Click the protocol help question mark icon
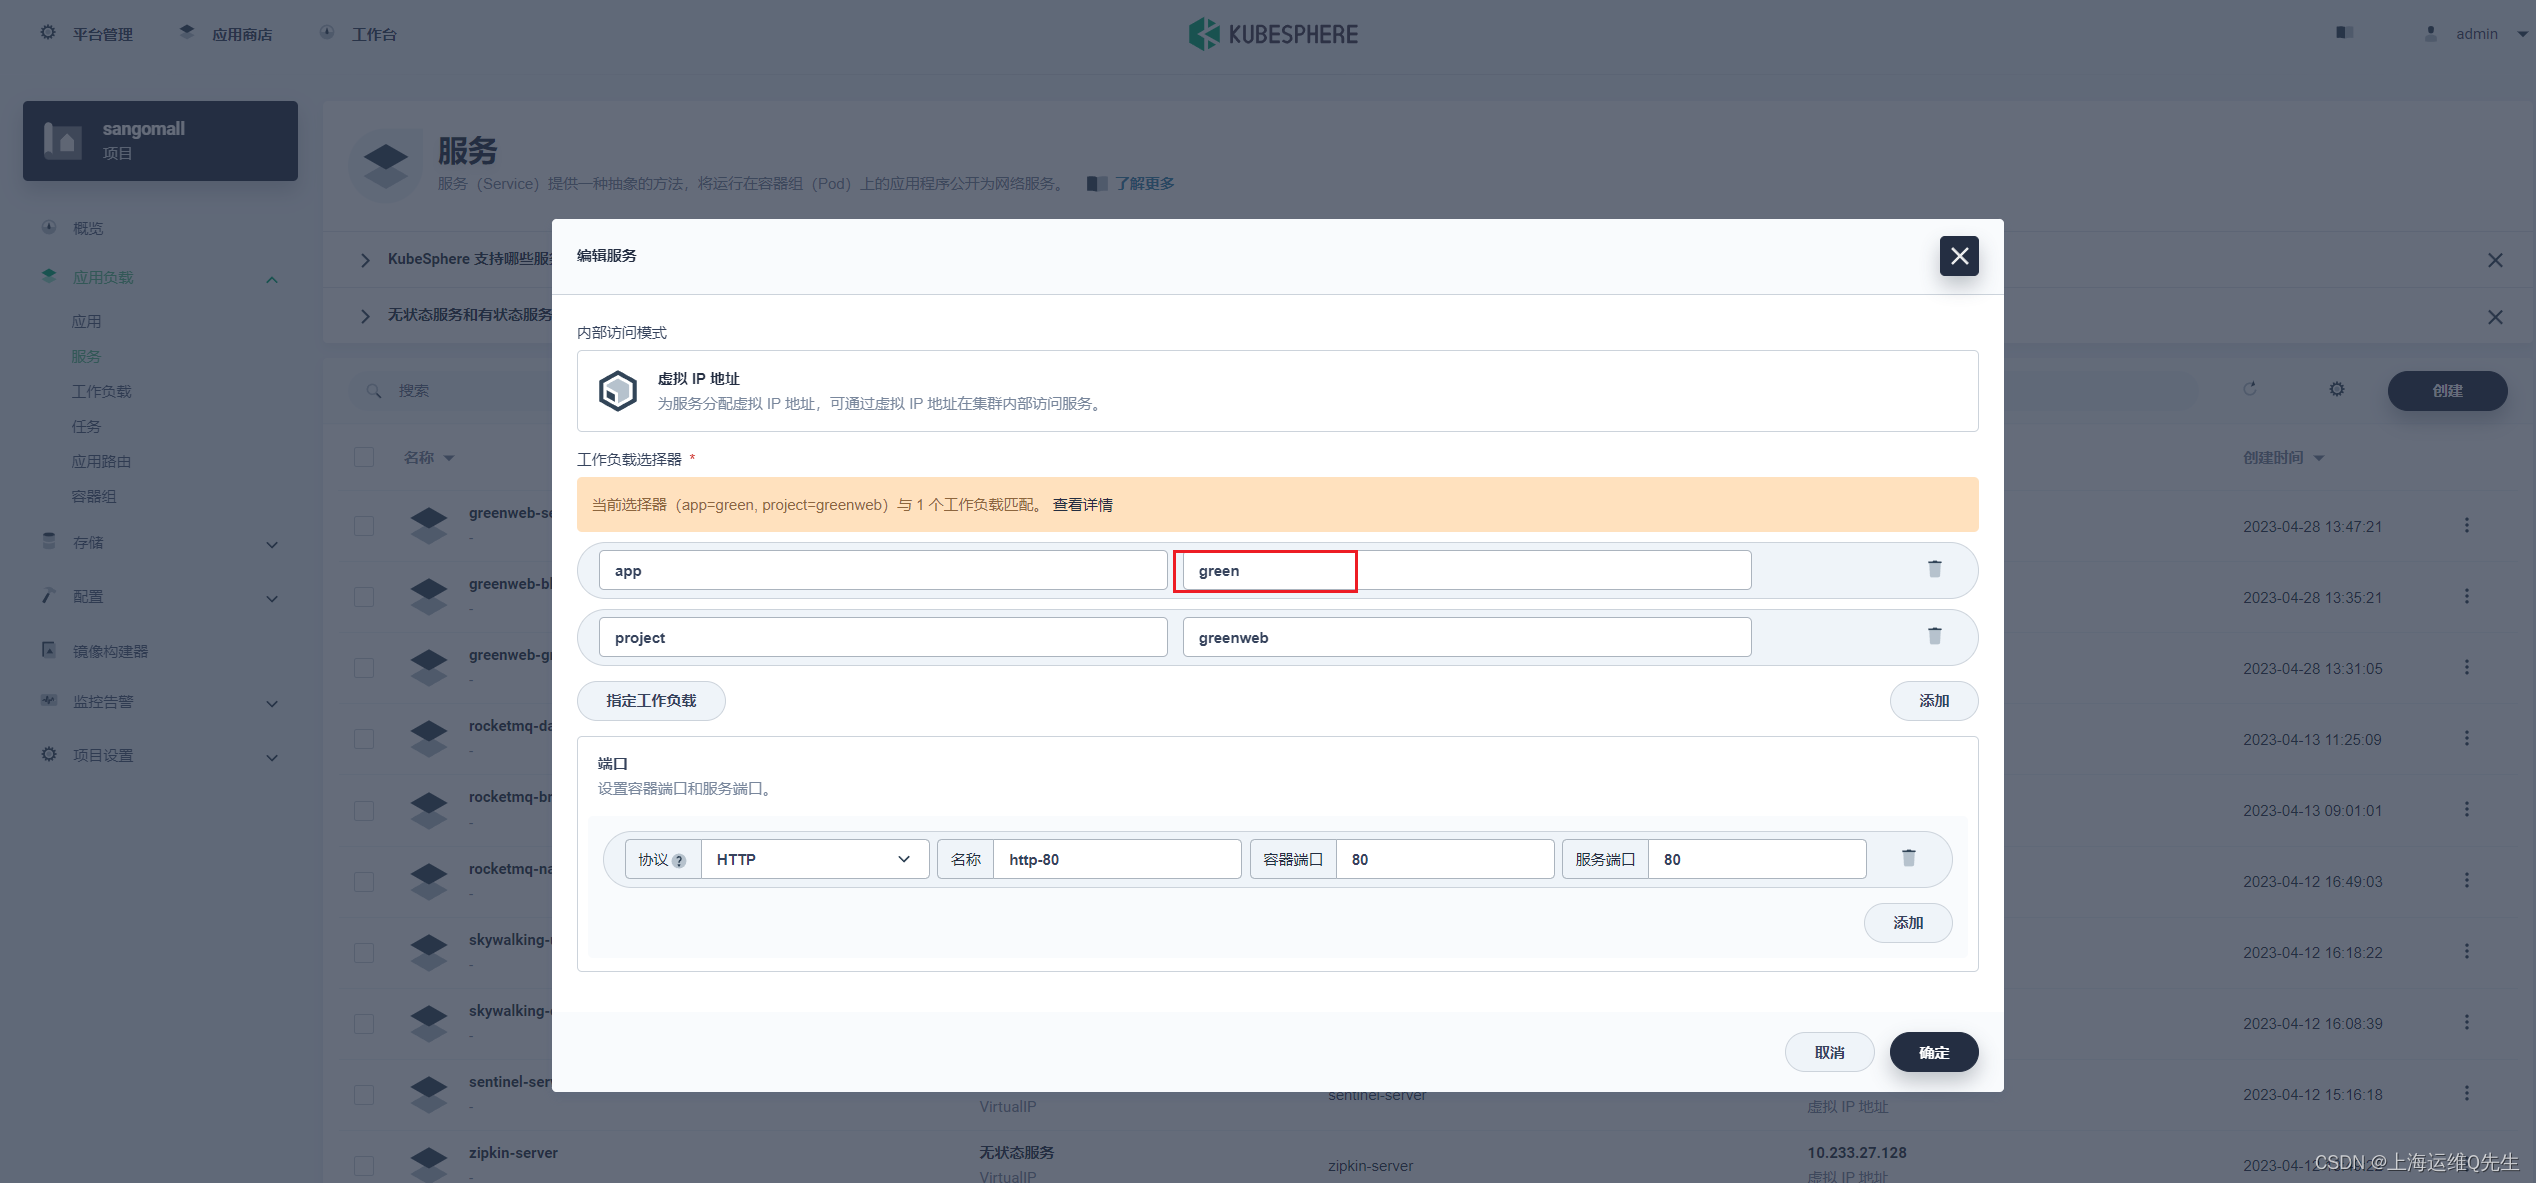 coord(679,861)
